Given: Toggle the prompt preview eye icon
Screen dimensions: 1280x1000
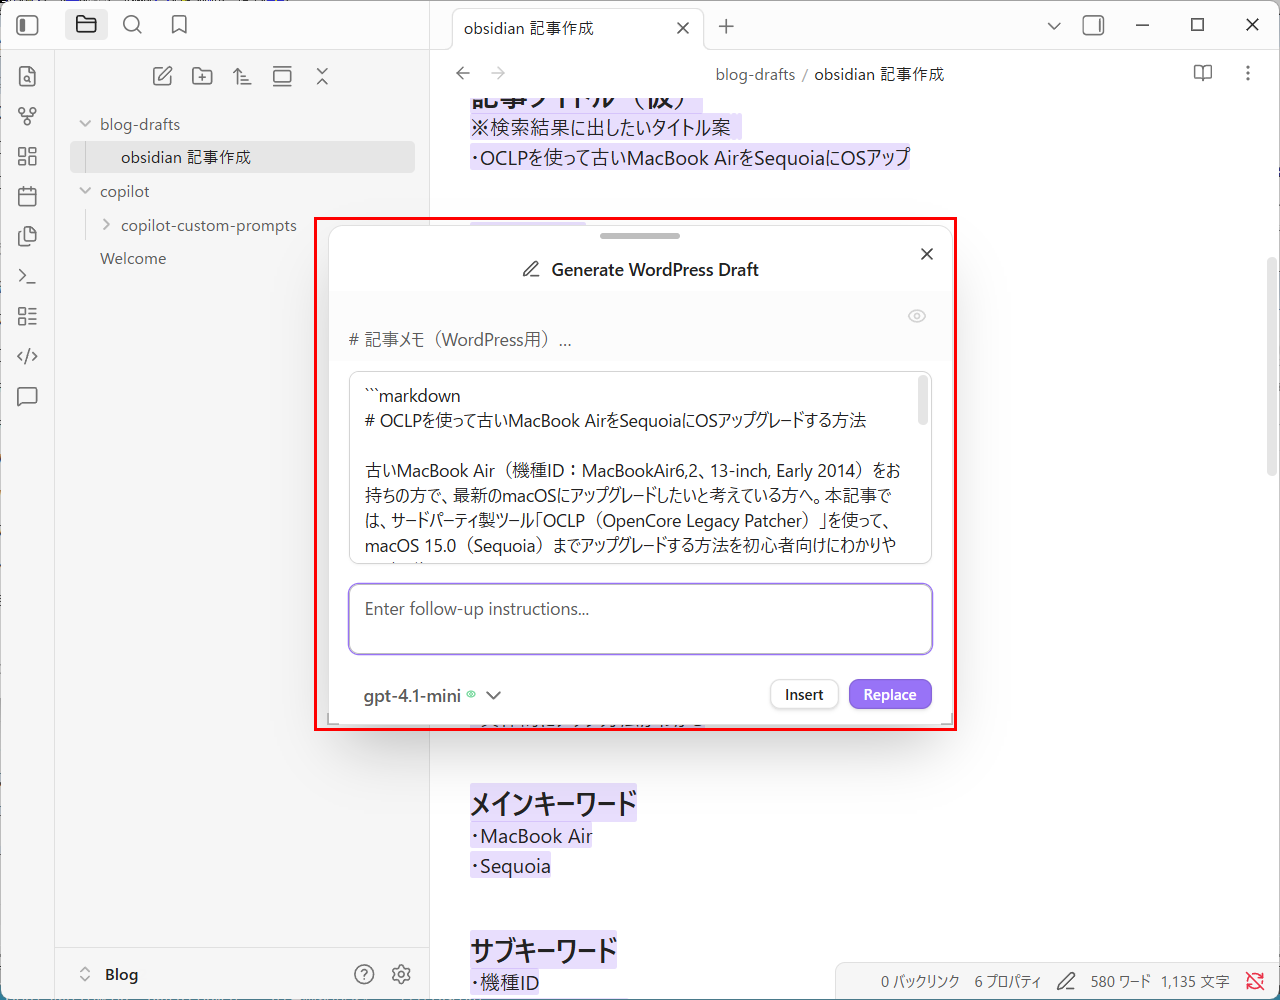Looking at the screenshot, I should (916, 315).
